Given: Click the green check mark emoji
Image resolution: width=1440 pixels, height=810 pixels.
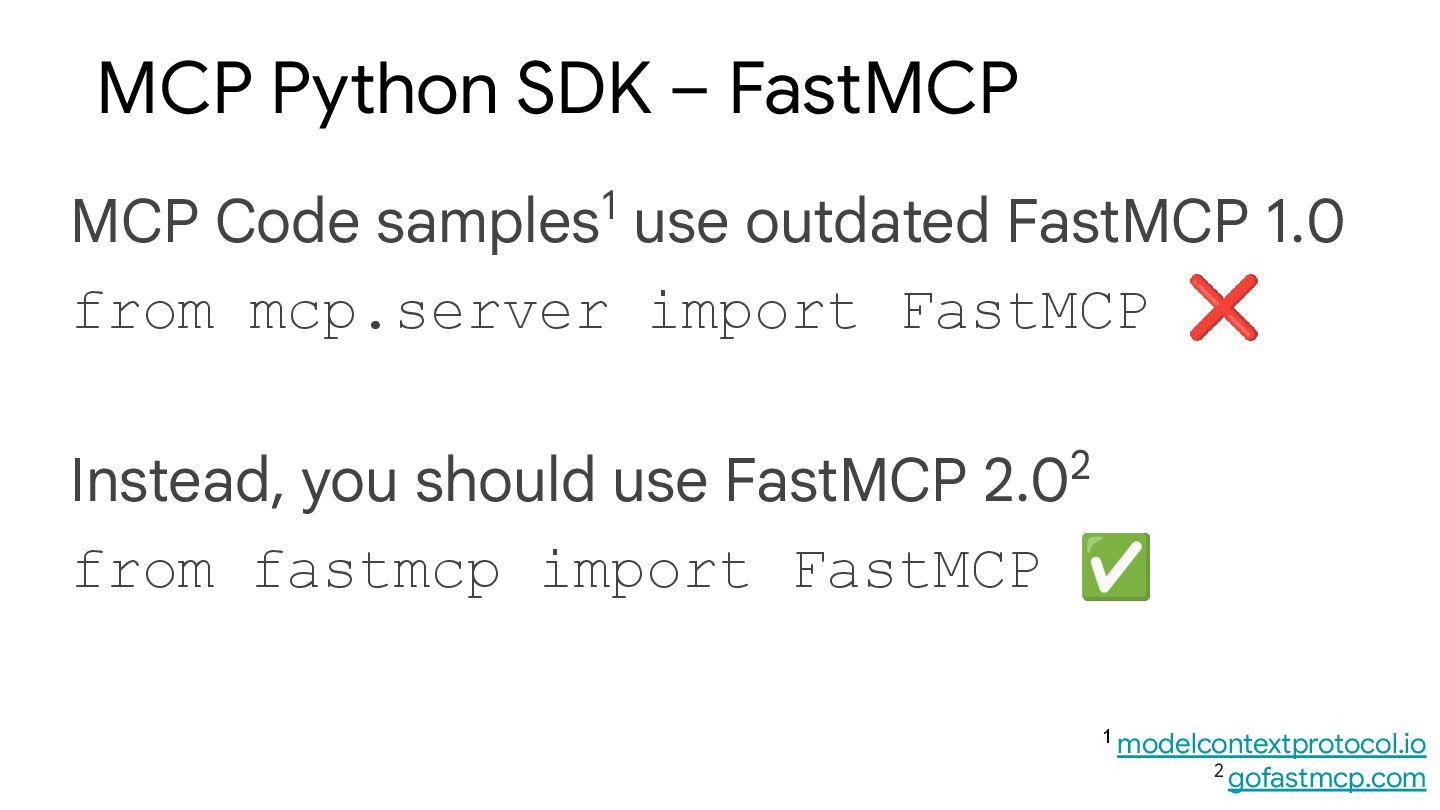Looking at the screenshot, I should click(1116, 567).
